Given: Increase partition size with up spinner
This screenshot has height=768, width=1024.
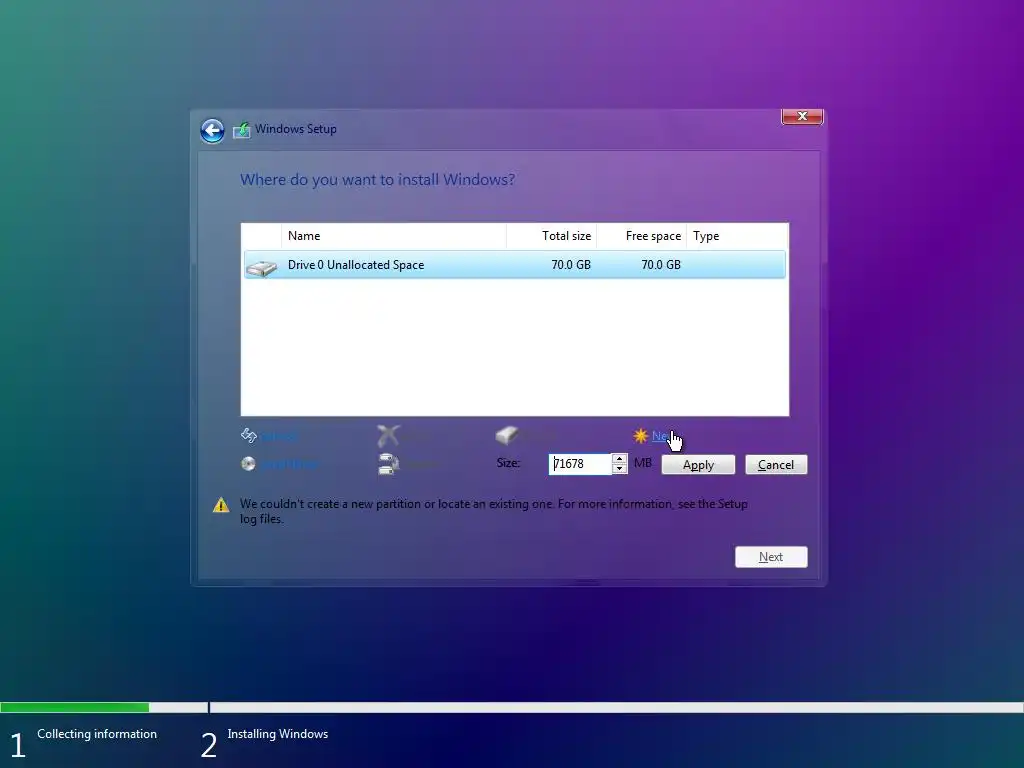Looking at the screenshot, I should coord(619,459).
